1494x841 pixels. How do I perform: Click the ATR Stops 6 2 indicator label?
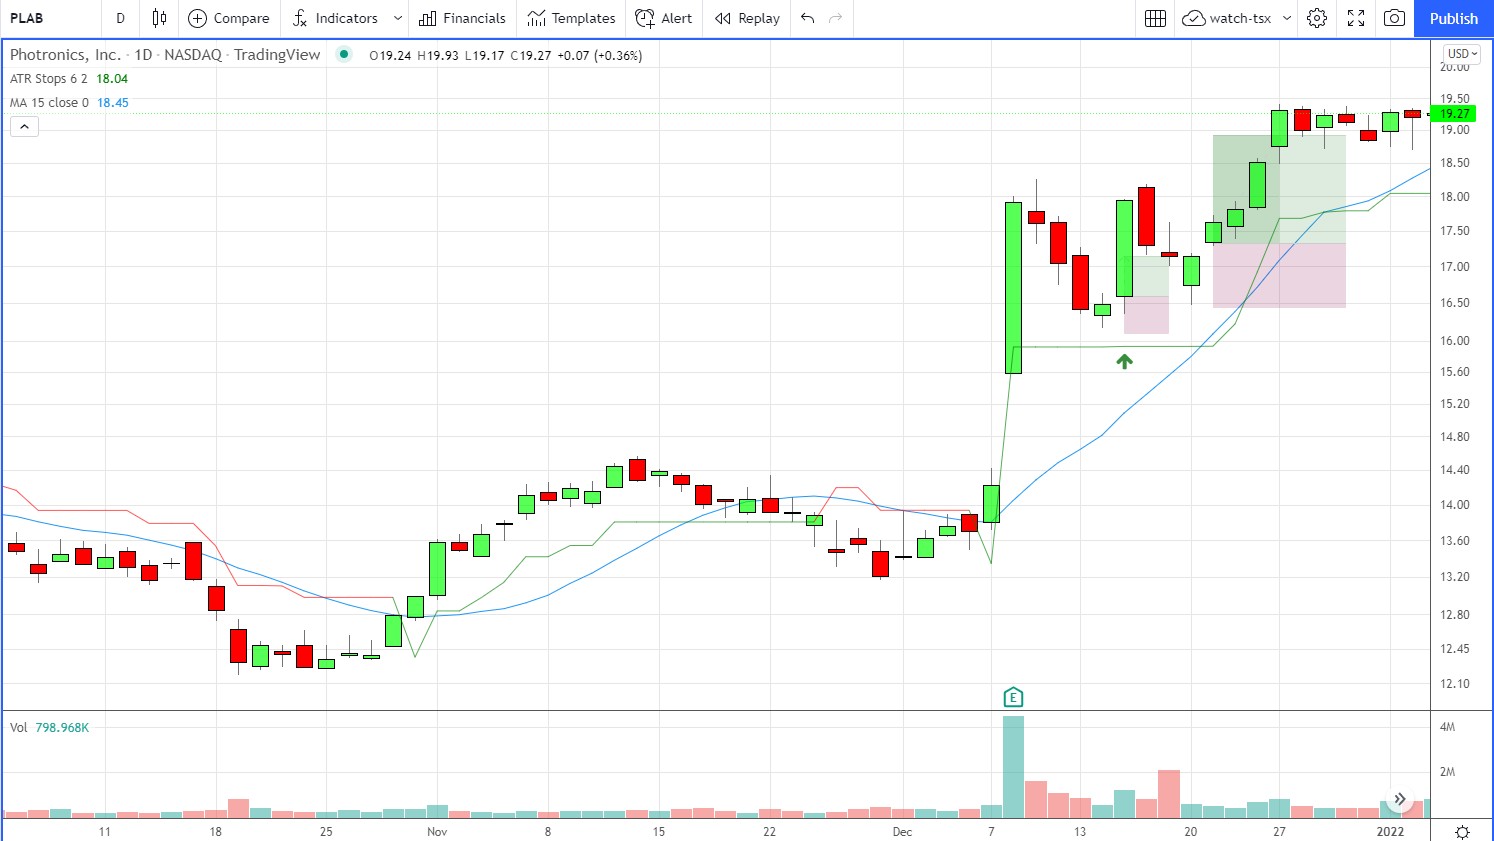click(x=49, y=79)
